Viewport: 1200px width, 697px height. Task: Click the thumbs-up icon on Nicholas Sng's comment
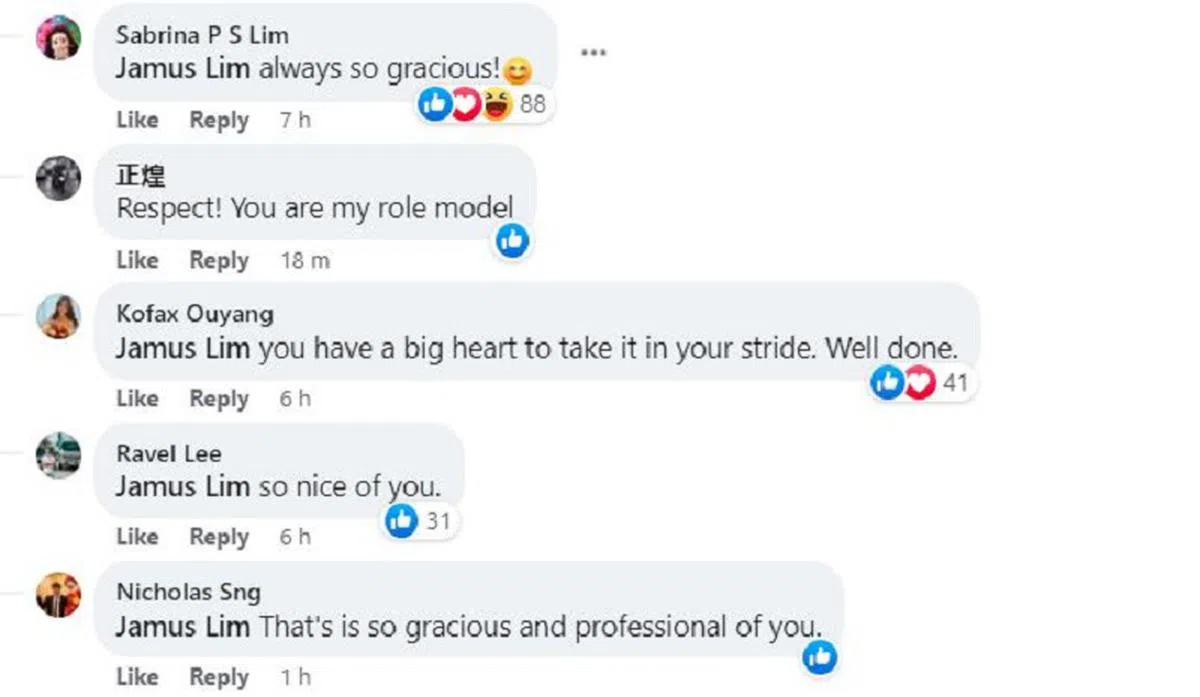point(820,656)
